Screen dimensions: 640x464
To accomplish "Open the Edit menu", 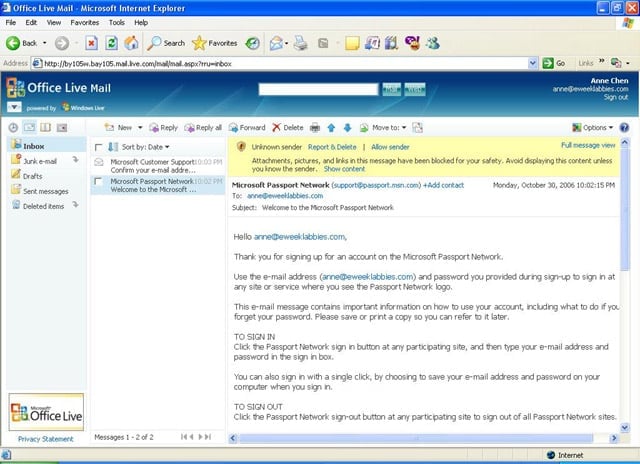I will tap(31, 22).
